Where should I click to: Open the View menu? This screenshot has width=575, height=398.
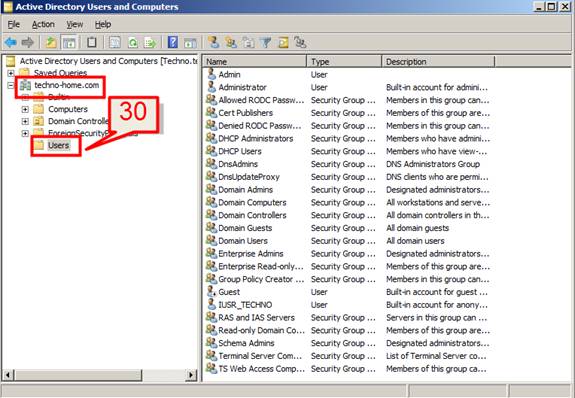point(74,25)
